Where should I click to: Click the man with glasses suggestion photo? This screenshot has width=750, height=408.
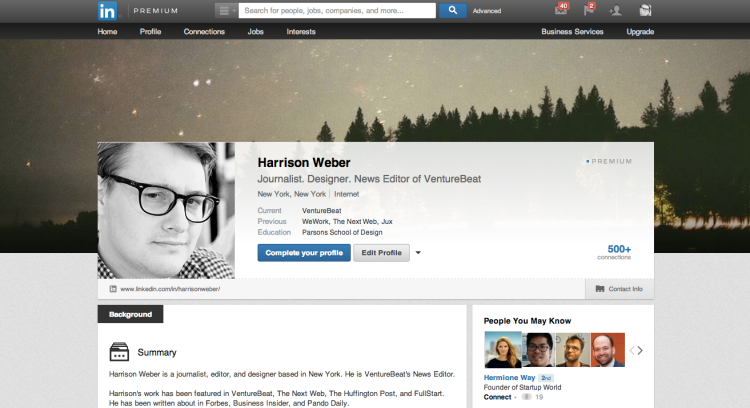(539, 350)
